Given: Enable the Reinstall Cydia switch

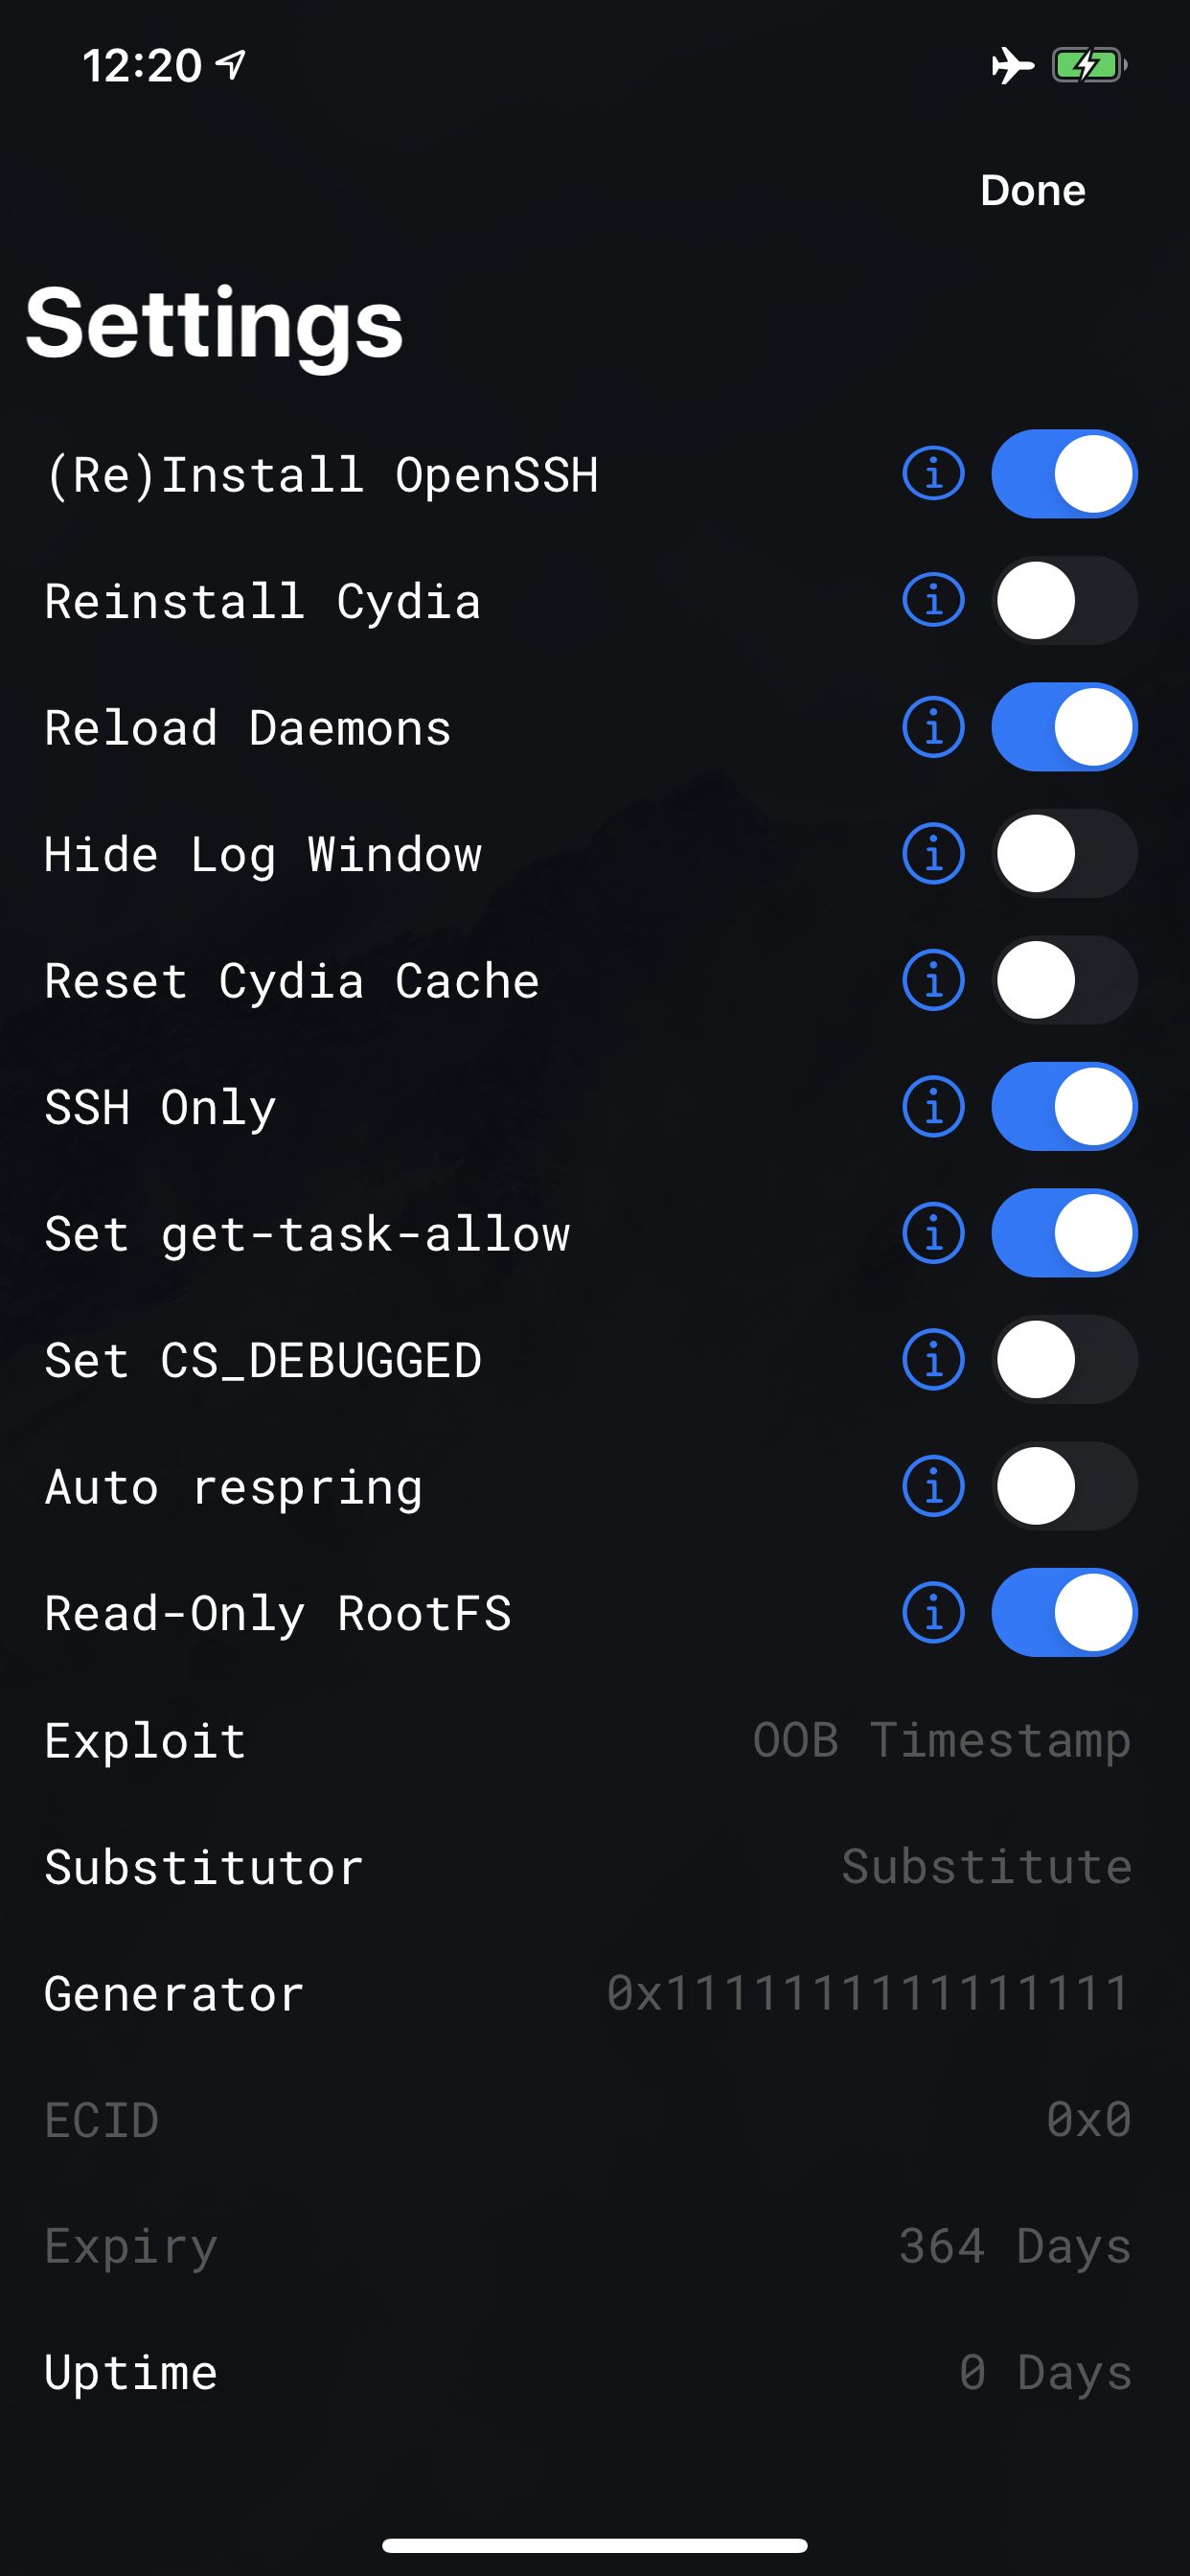Looking at the screenshot, I should pyautogui.click(x=1064, y=600).
